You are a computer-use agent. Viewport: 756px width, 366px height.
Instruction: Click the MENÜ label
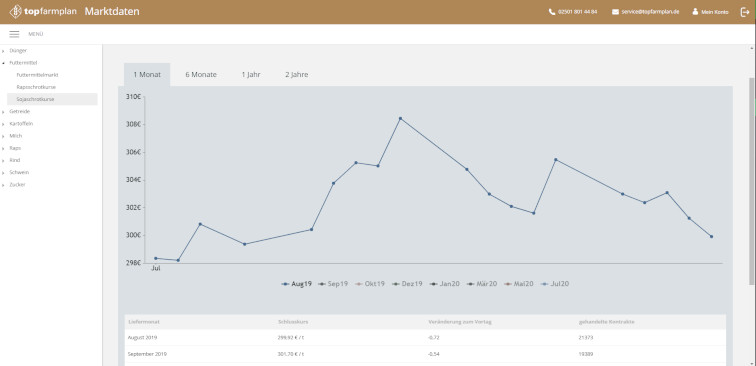(x=36, y=34)
